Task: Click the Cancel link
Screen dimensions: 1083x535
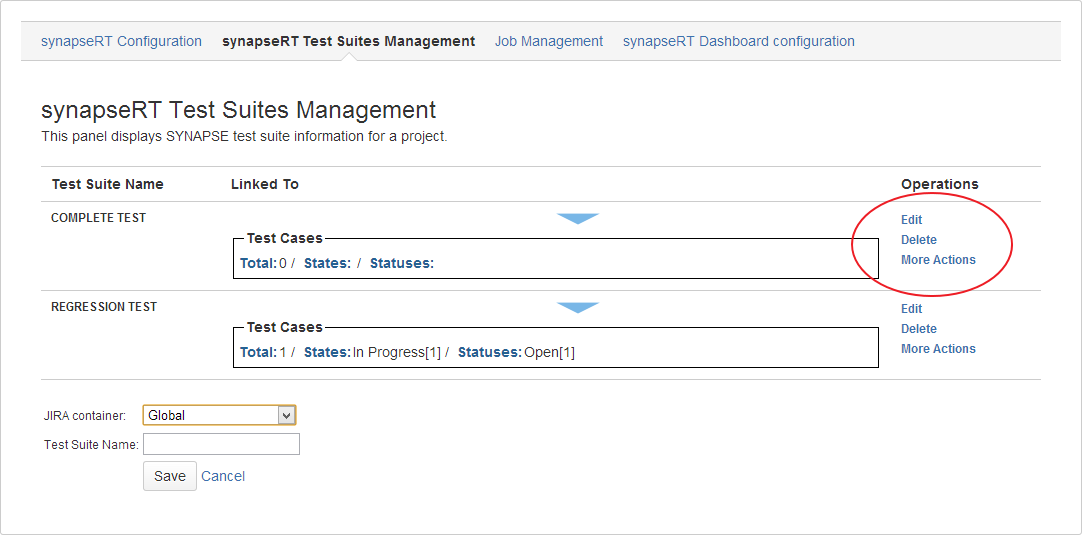Action: click(223, 476)
